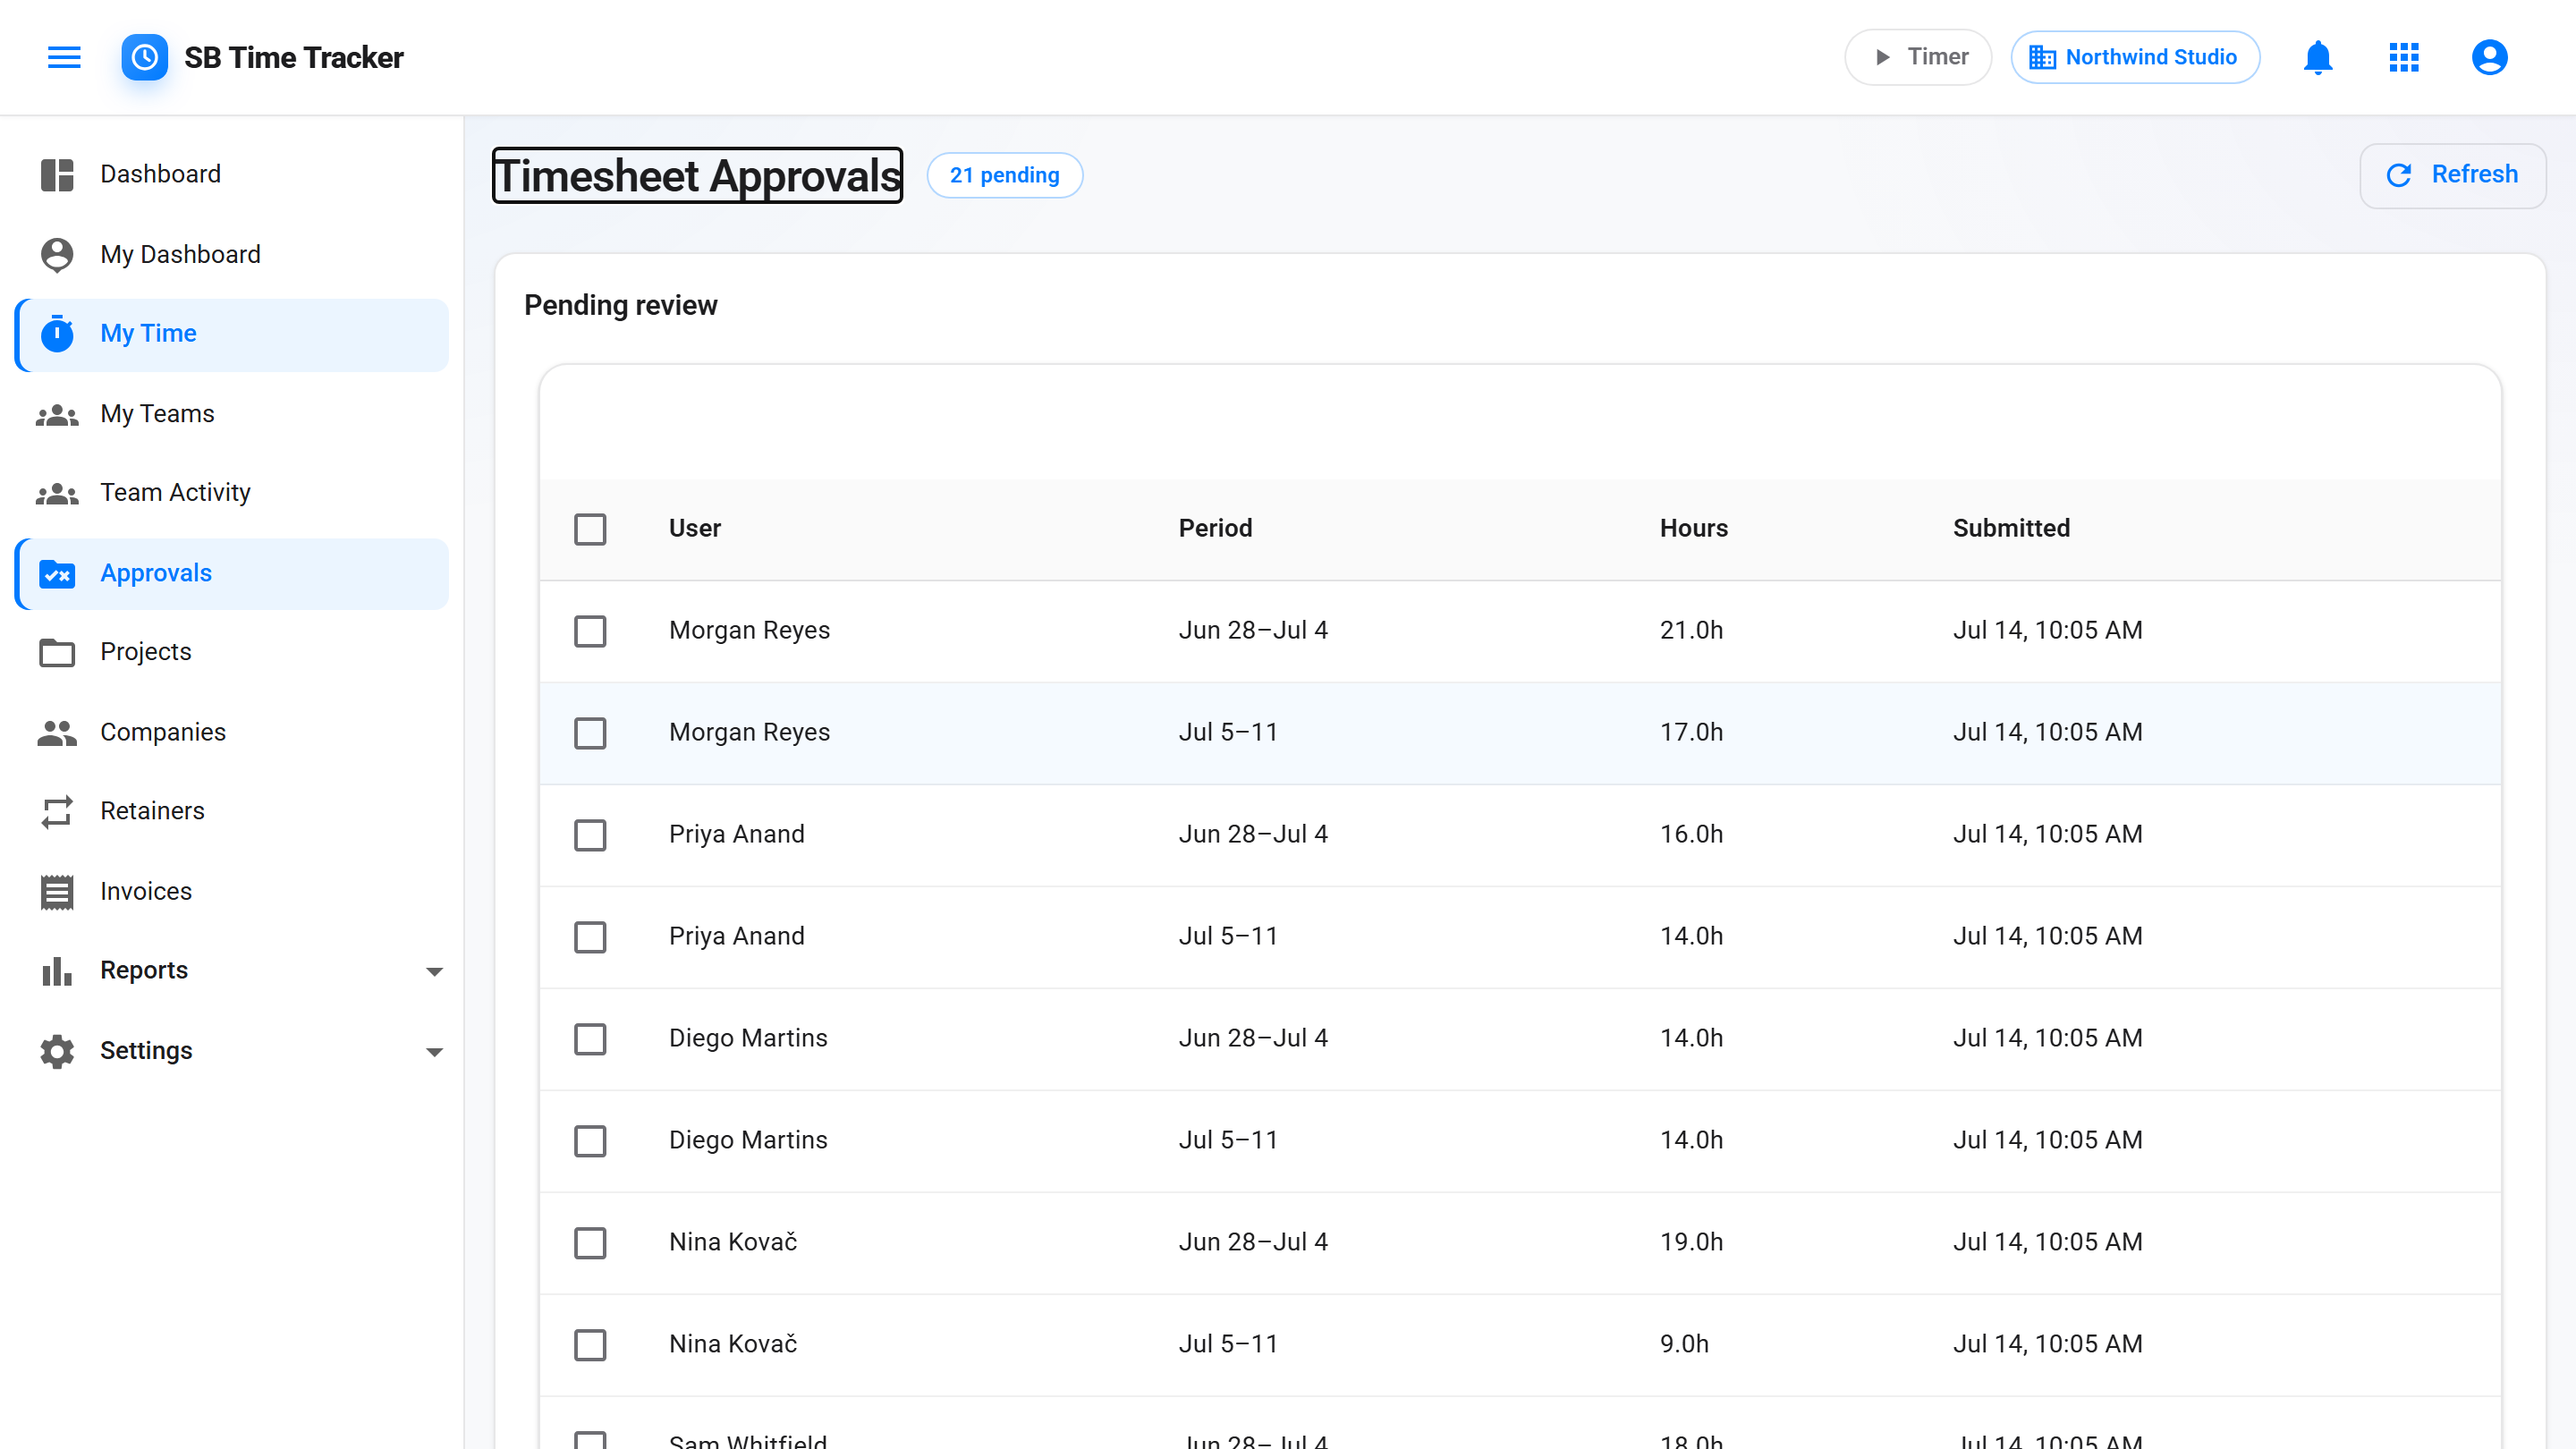Click the Refresh circular arrow icon
This screenshot has height=1449, width=2576.
coord(2399,175)
